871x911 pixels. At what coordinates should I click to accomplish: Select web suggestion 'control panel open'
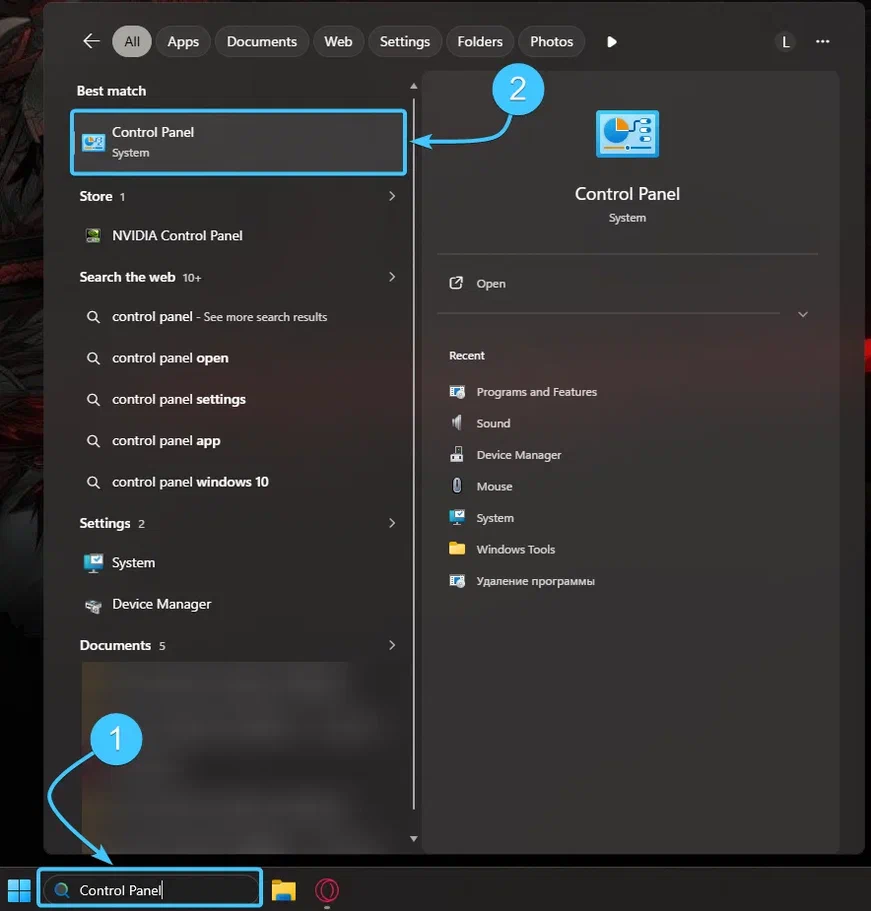pyautogui.click(x=238, y=358)
